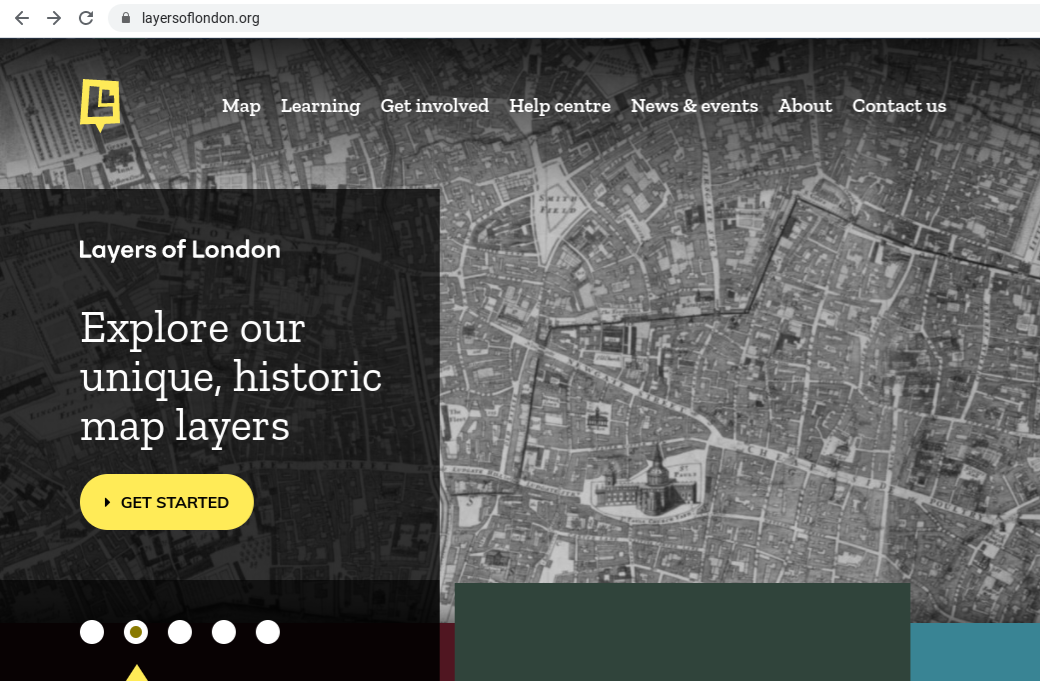Click the dark green content panel
Image resolution: width=1040 pixels, height=681 pixels.
tap(682, 632)
